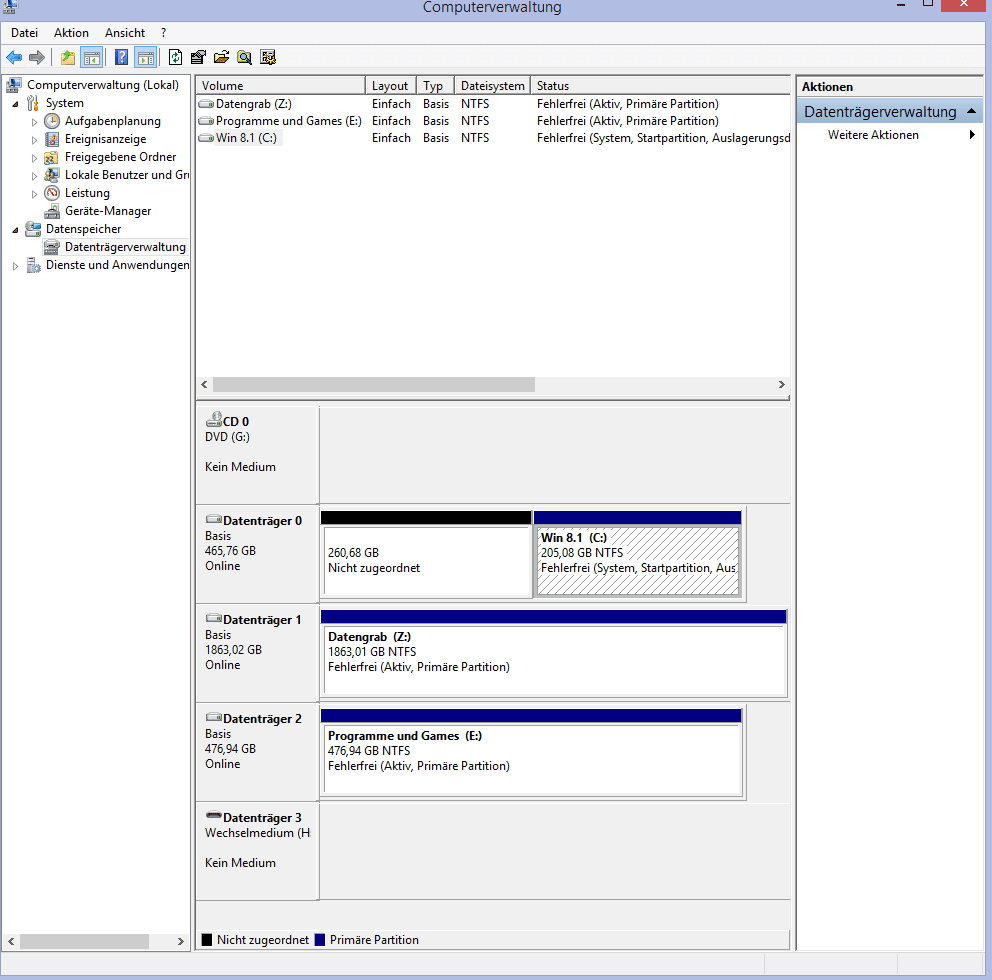Screen dimensions: 992x980
Task: Click the Geräte-Manager tree icon
Action: tap(52, 211)
